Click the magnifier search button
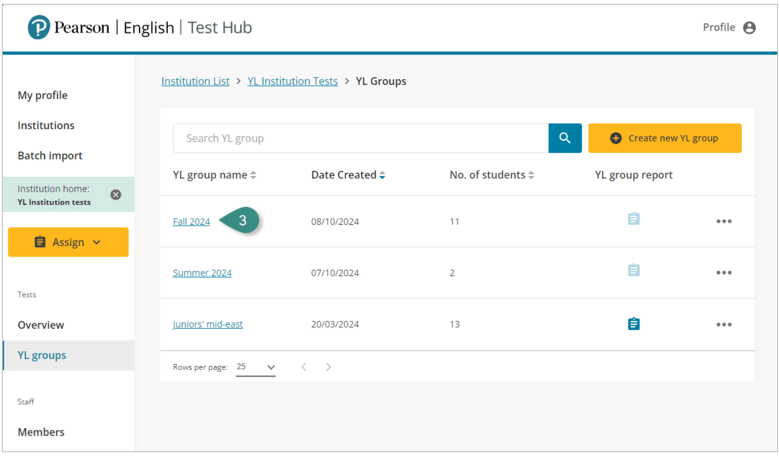 point(565,138)
